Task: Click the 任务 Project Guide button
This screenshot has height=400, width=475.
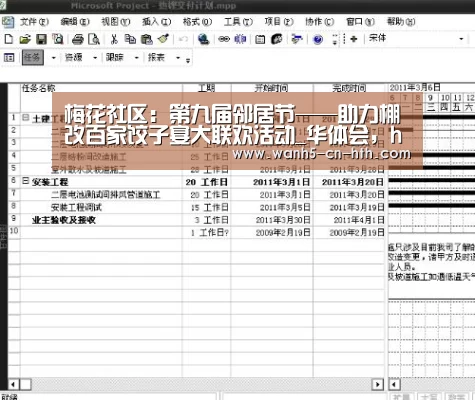Action: click(33, 57)
